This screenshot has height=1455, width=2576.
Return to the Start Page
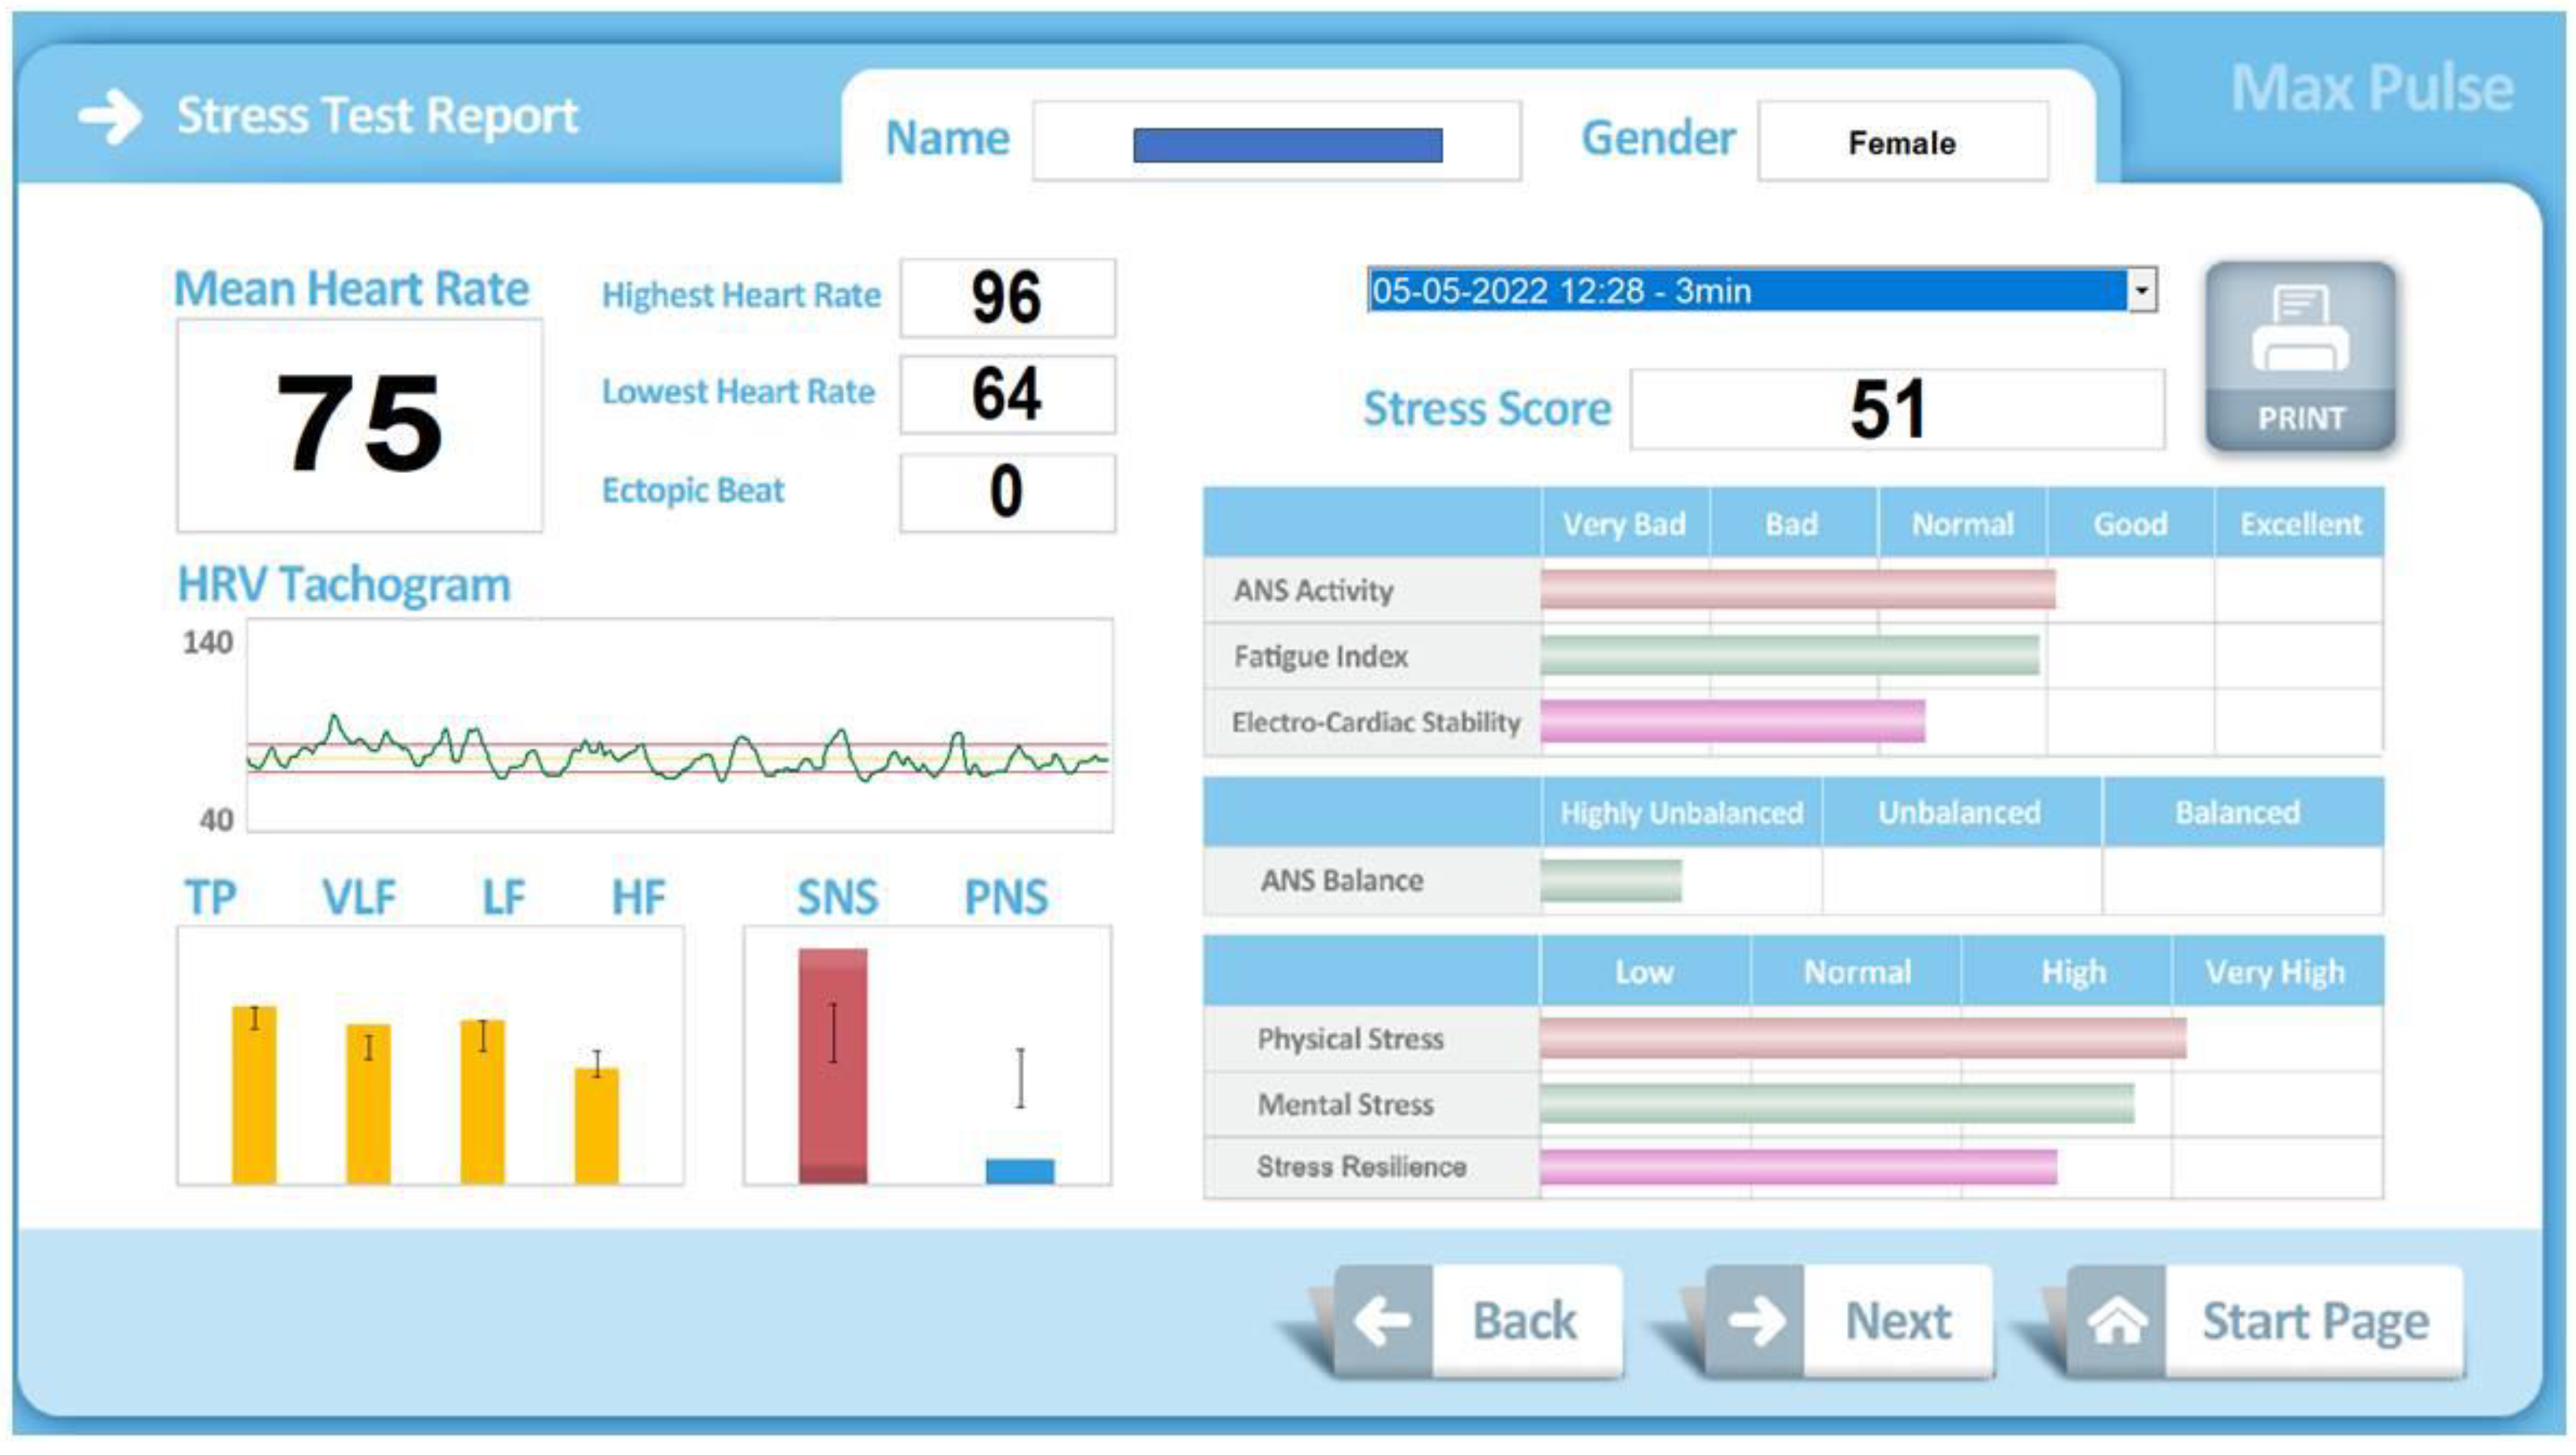click(x=2314, y=1320)
